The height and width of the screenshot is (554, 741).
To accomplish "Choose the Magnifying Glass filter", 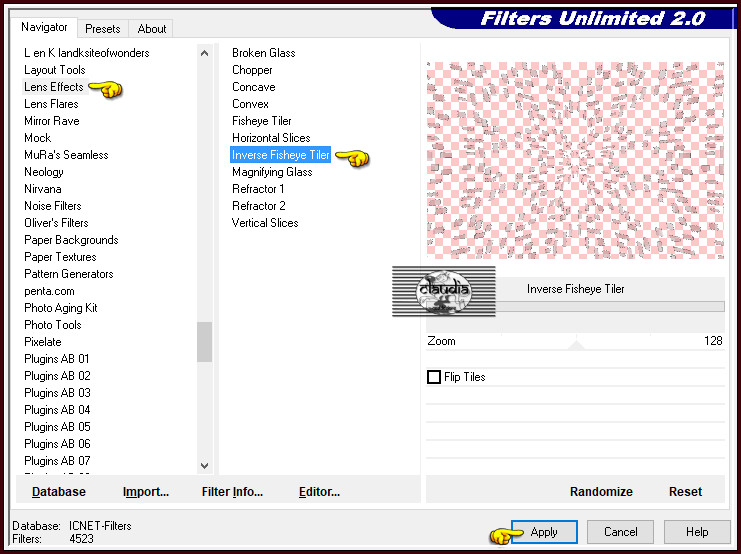I will click(272, 172).
